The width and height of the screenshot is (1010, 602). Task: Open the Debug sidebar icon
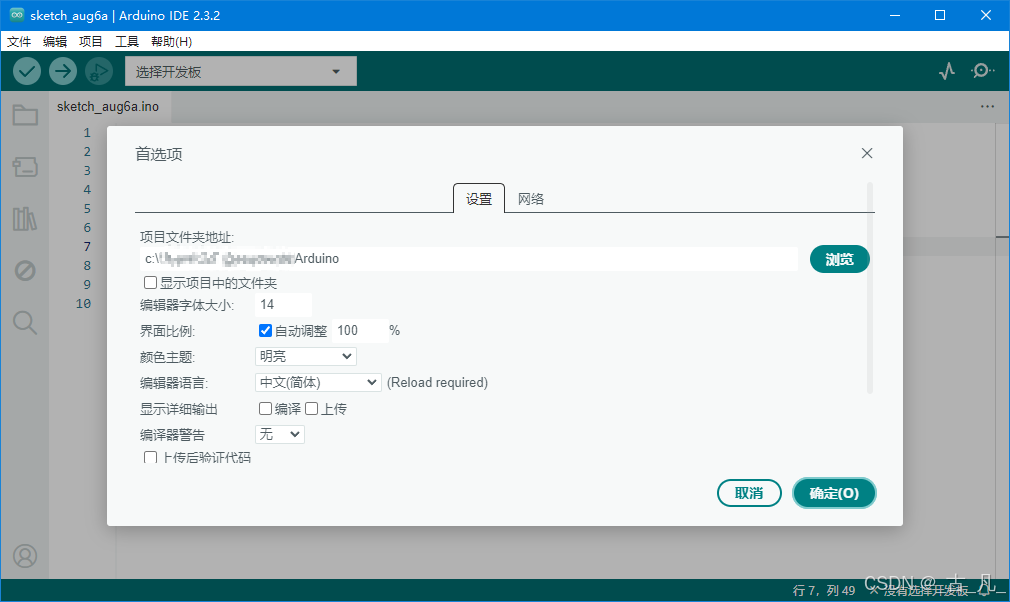tap(25, 270)
